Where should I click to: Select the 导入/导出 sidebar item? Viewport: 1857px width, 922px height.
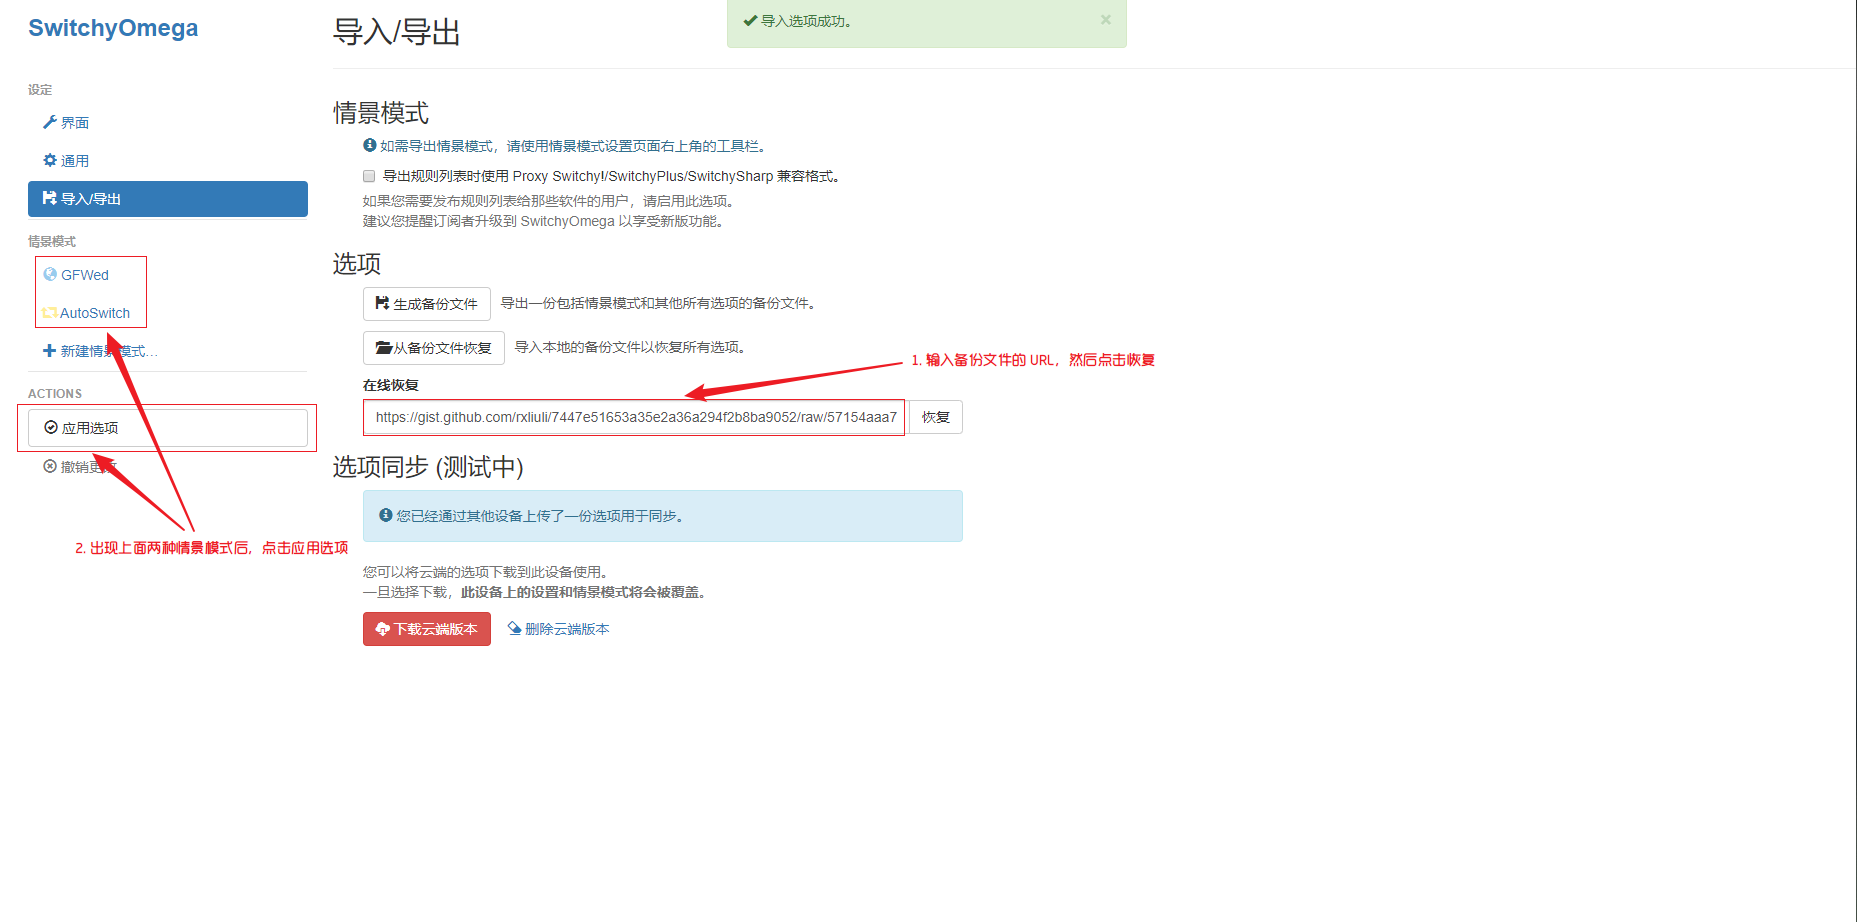point(168,199)
